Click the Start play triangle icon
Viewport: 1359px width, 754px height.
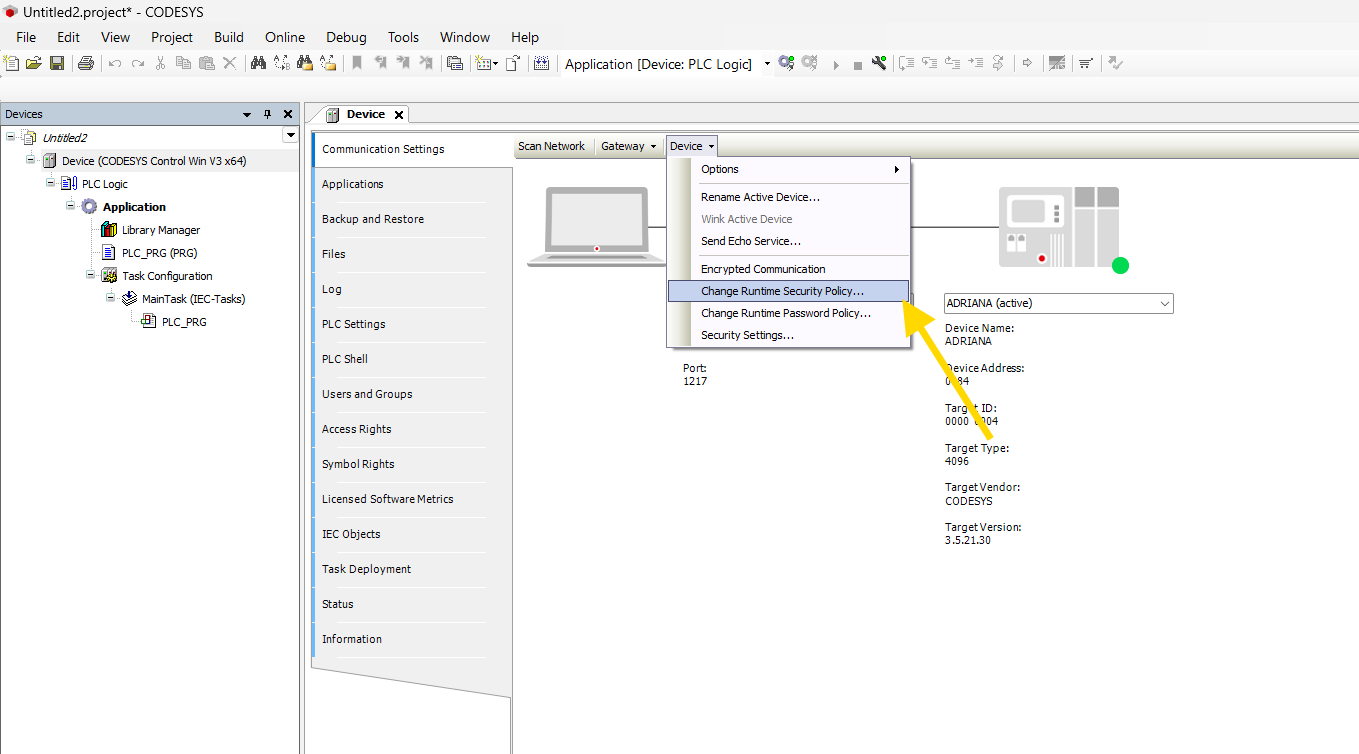point(836,64)
